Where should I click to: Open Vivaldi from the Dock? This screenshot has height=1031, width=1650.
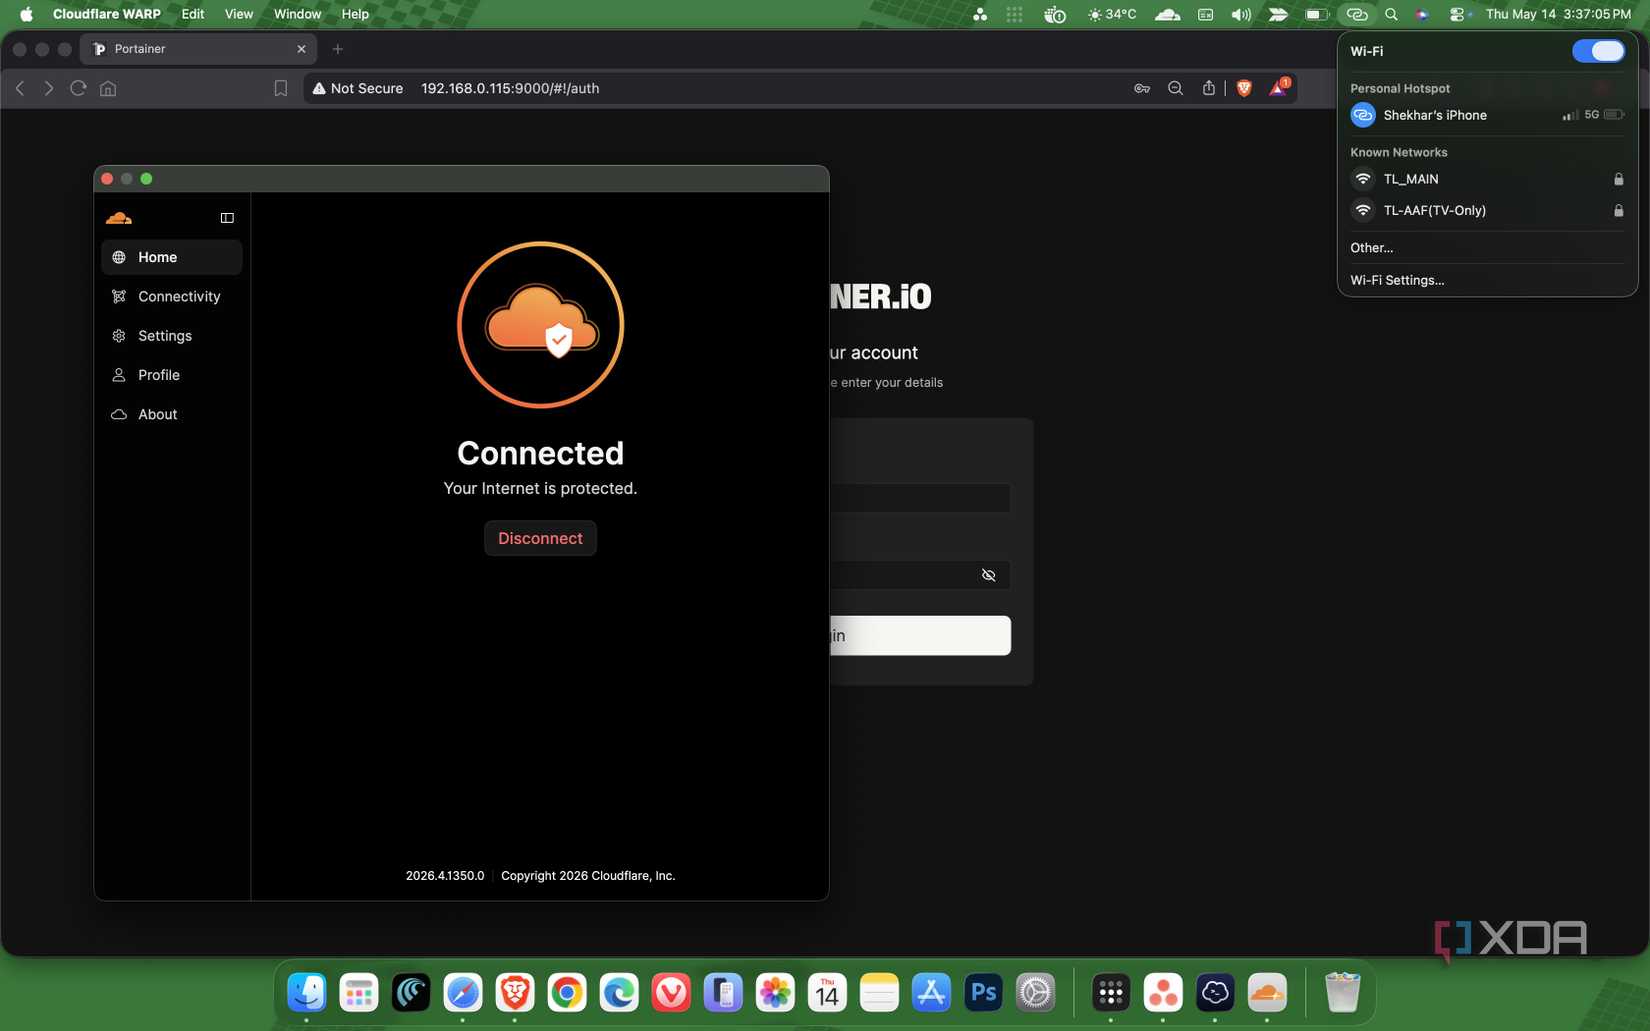click(671, 993)
